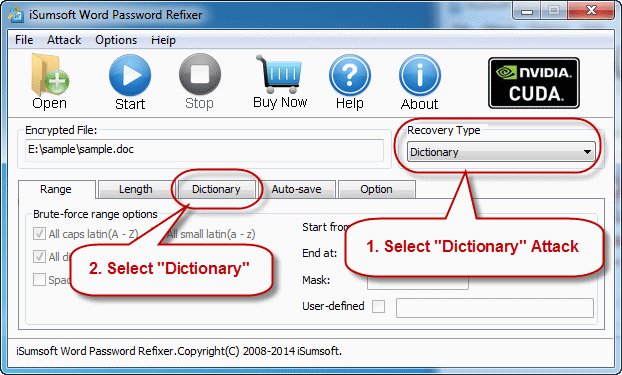This screenshot has width=622, height=375.
Task: Toggle the All digits checkbox
Action: (39, 256)
